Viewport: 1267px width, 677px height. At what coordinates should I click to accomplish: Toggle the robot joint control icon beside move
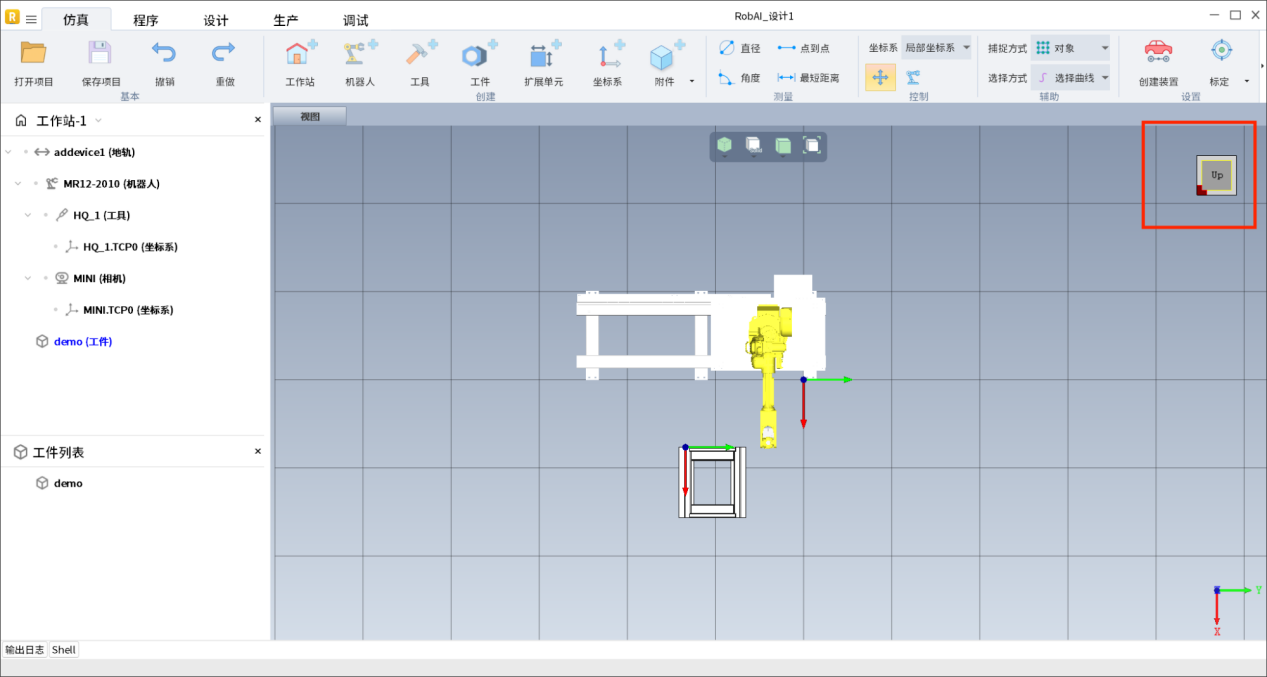(913, 77)
